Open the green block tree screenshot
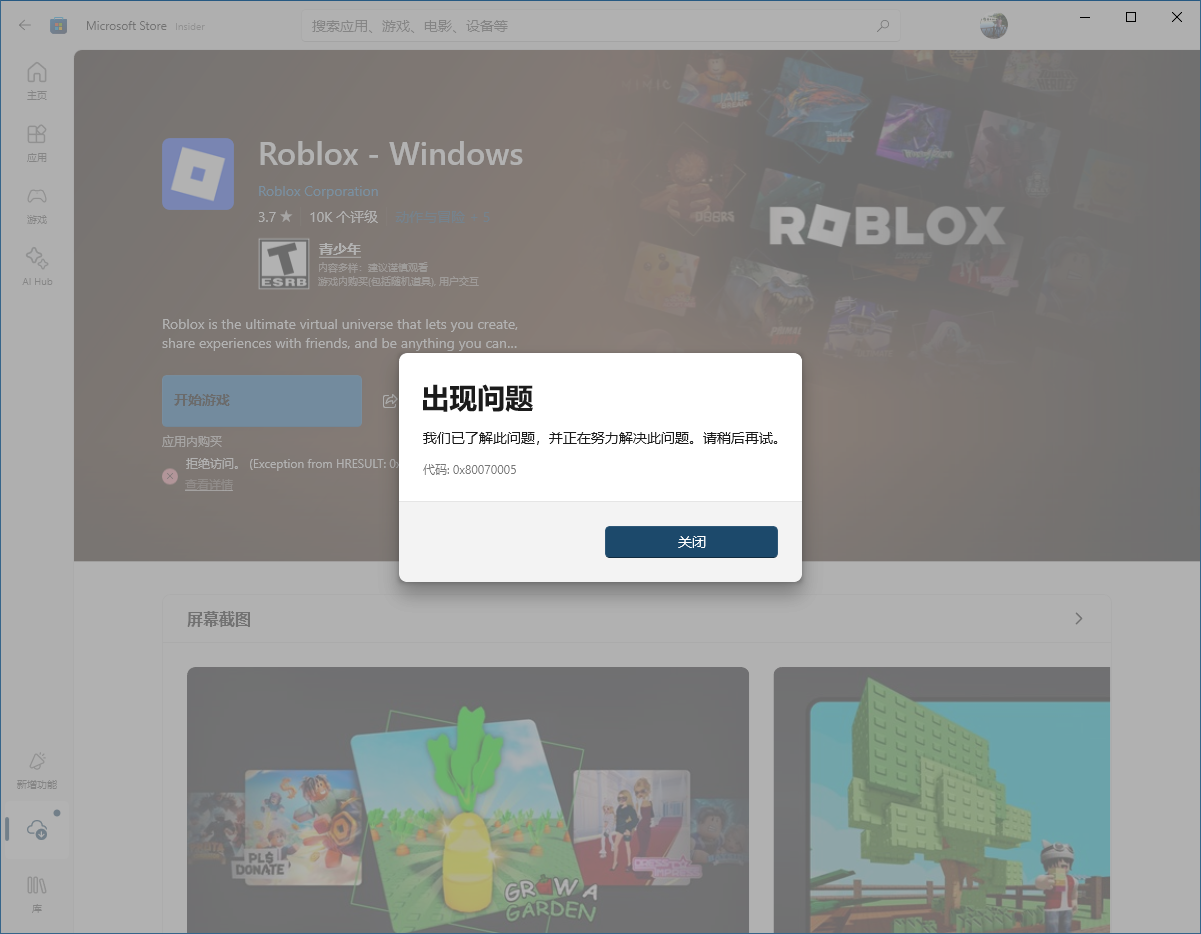 pyautogui.click(x=942, y=800)
